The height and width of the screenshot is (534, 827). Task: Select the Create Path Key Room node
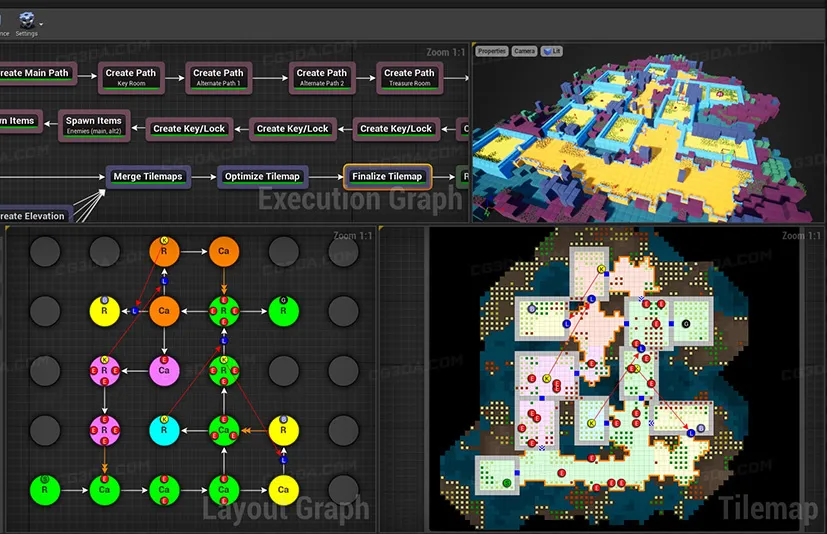131,78
